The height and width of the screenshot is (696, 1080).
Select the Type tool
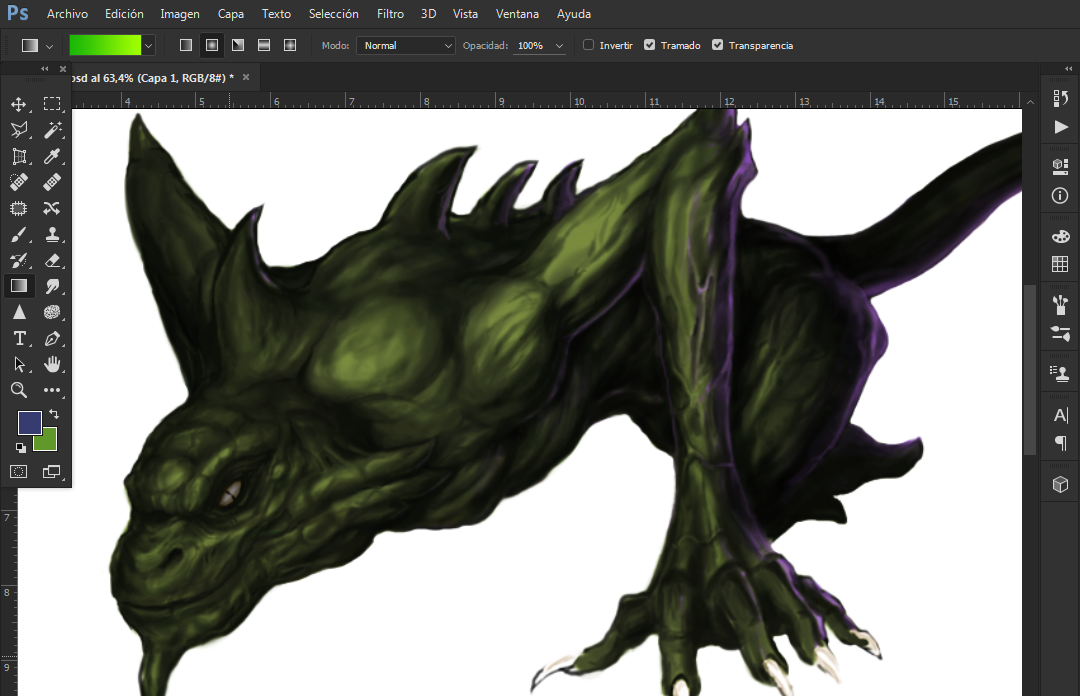(x=18, y=338)
